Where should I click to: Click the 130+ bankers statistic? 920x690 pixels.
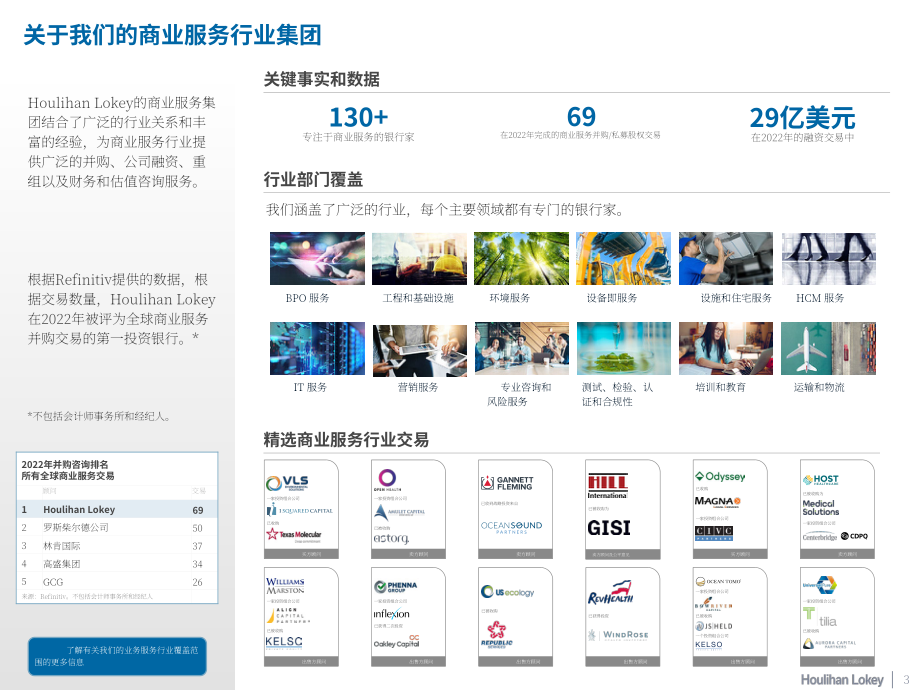coord(358,117)
